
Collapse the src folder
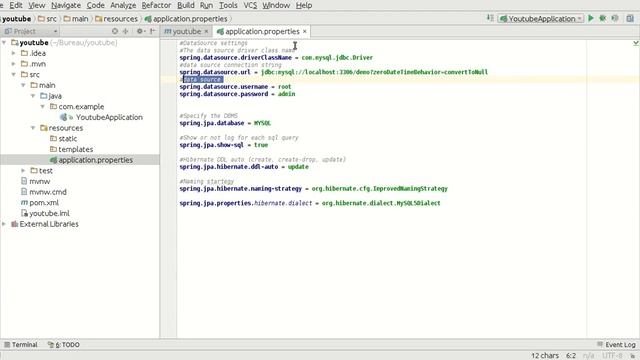[13, 74]
